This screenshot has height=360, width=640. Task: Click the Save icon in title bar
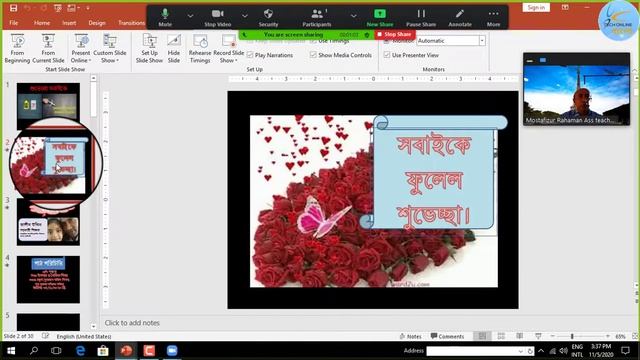tap(13, 8)
